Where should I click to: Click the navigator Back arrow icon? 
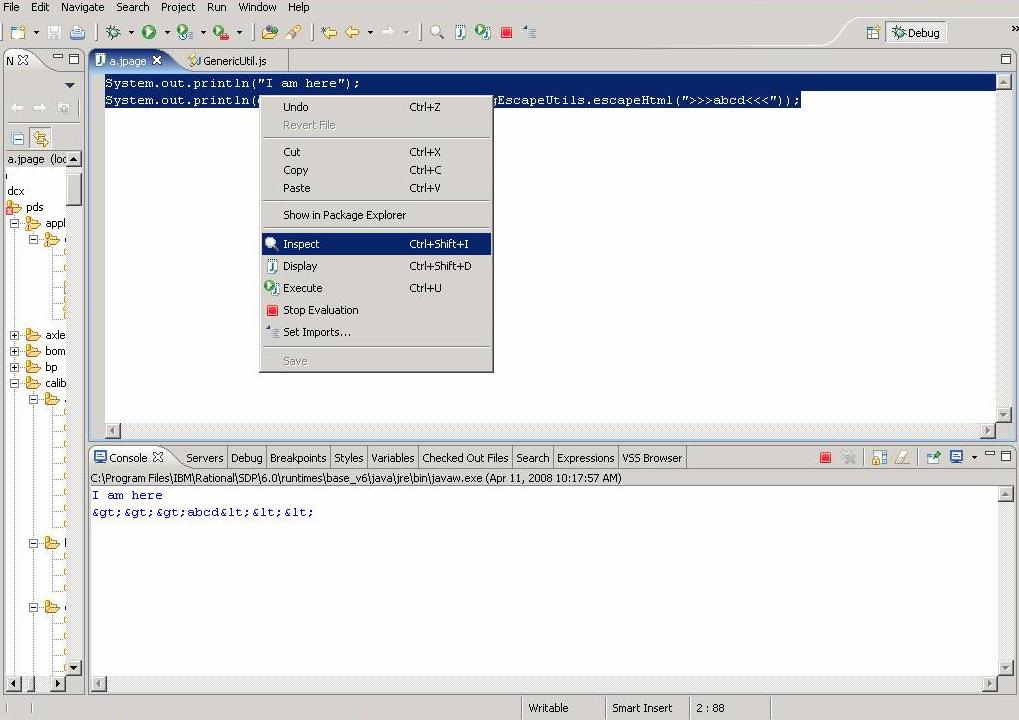[18, 107]
